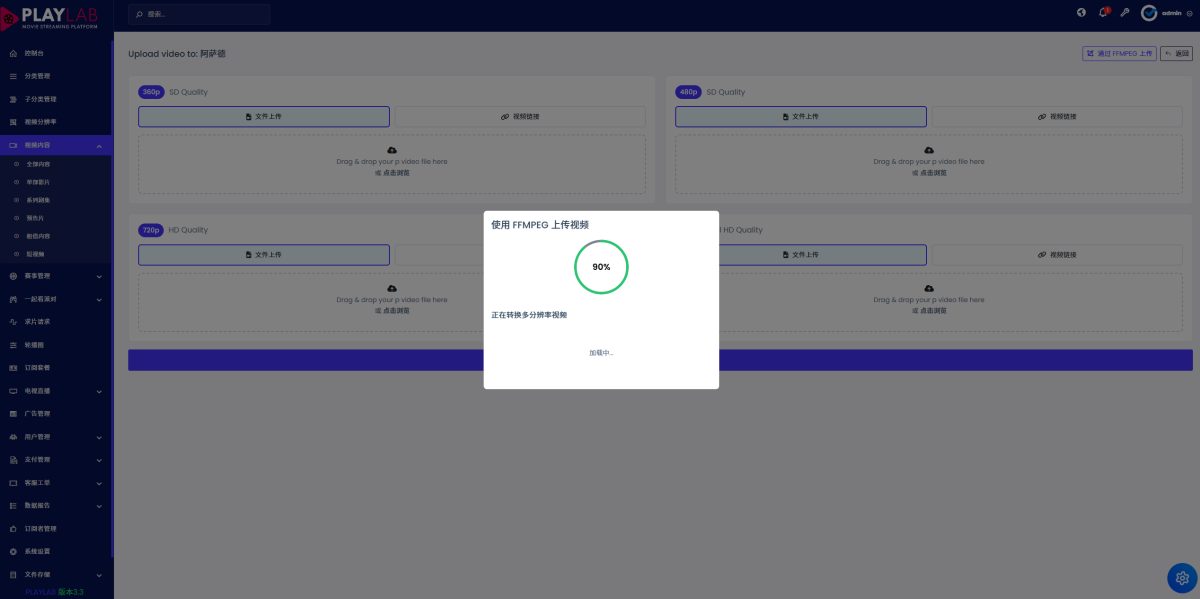
Task: Click the 返回 back button
Action: (x=1177, y=54)
